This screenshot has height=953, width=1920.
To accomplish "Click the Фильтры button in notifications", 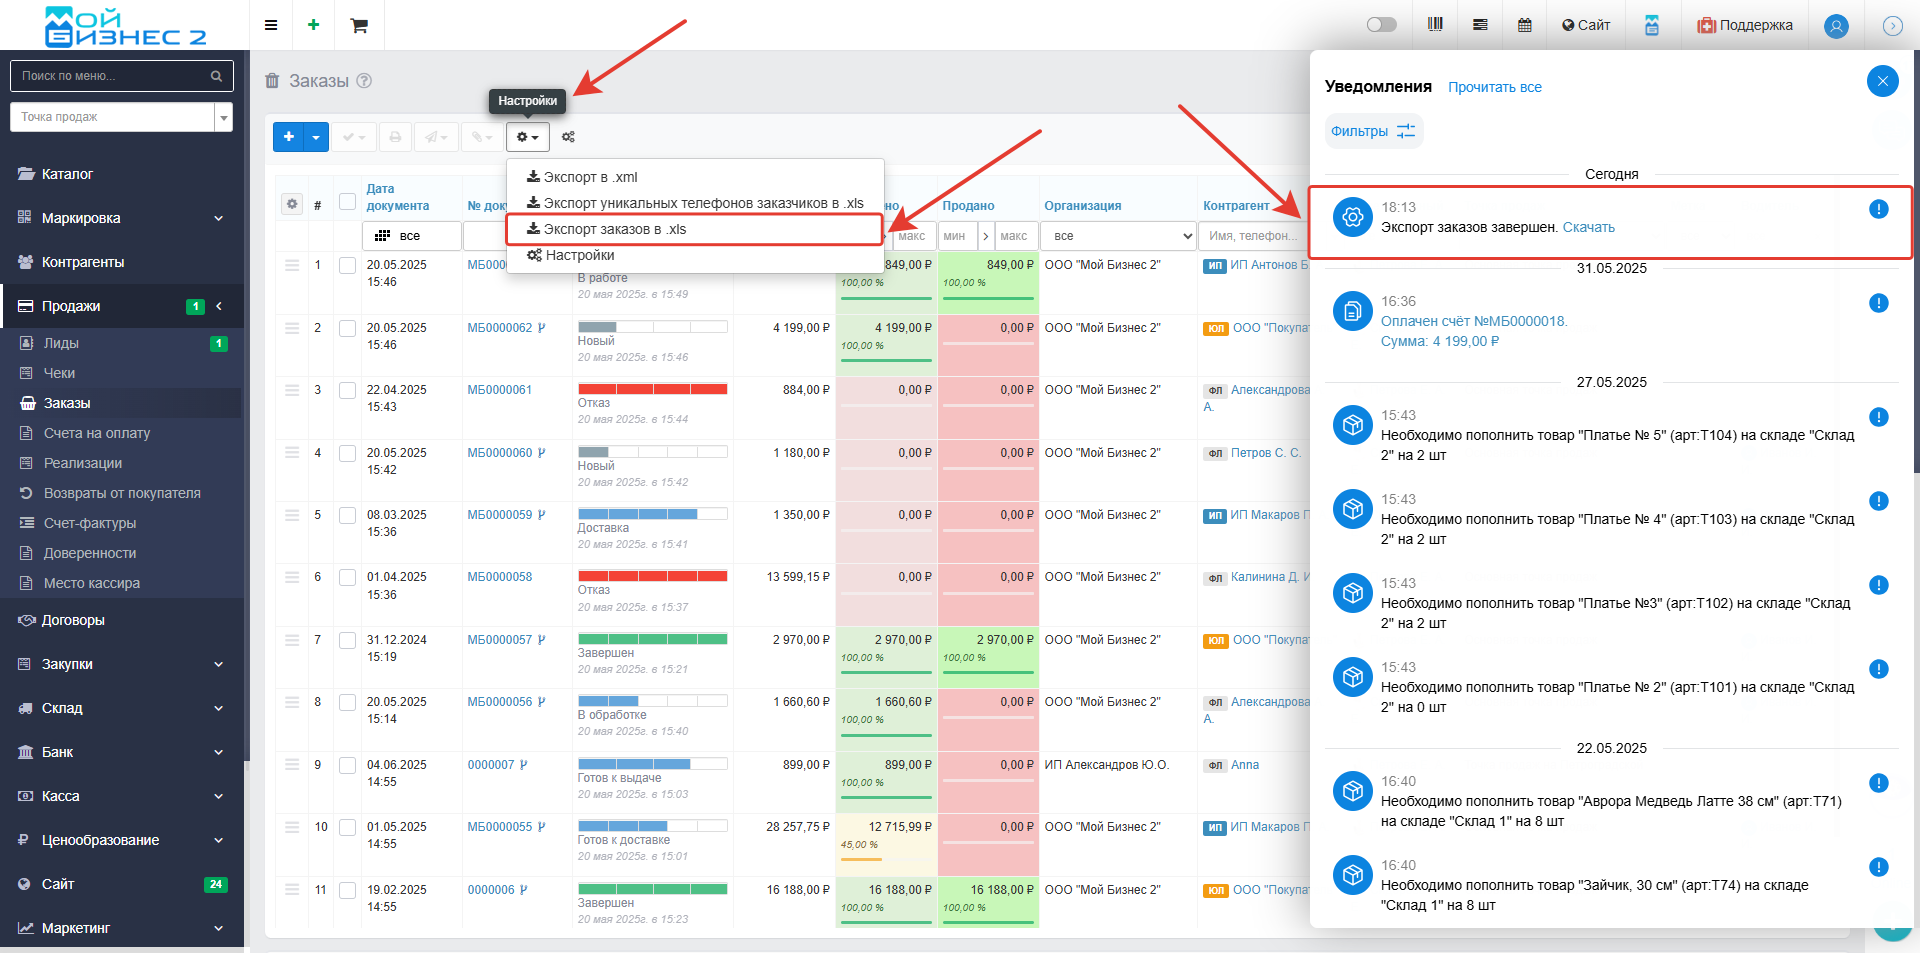I will 1373,131.
